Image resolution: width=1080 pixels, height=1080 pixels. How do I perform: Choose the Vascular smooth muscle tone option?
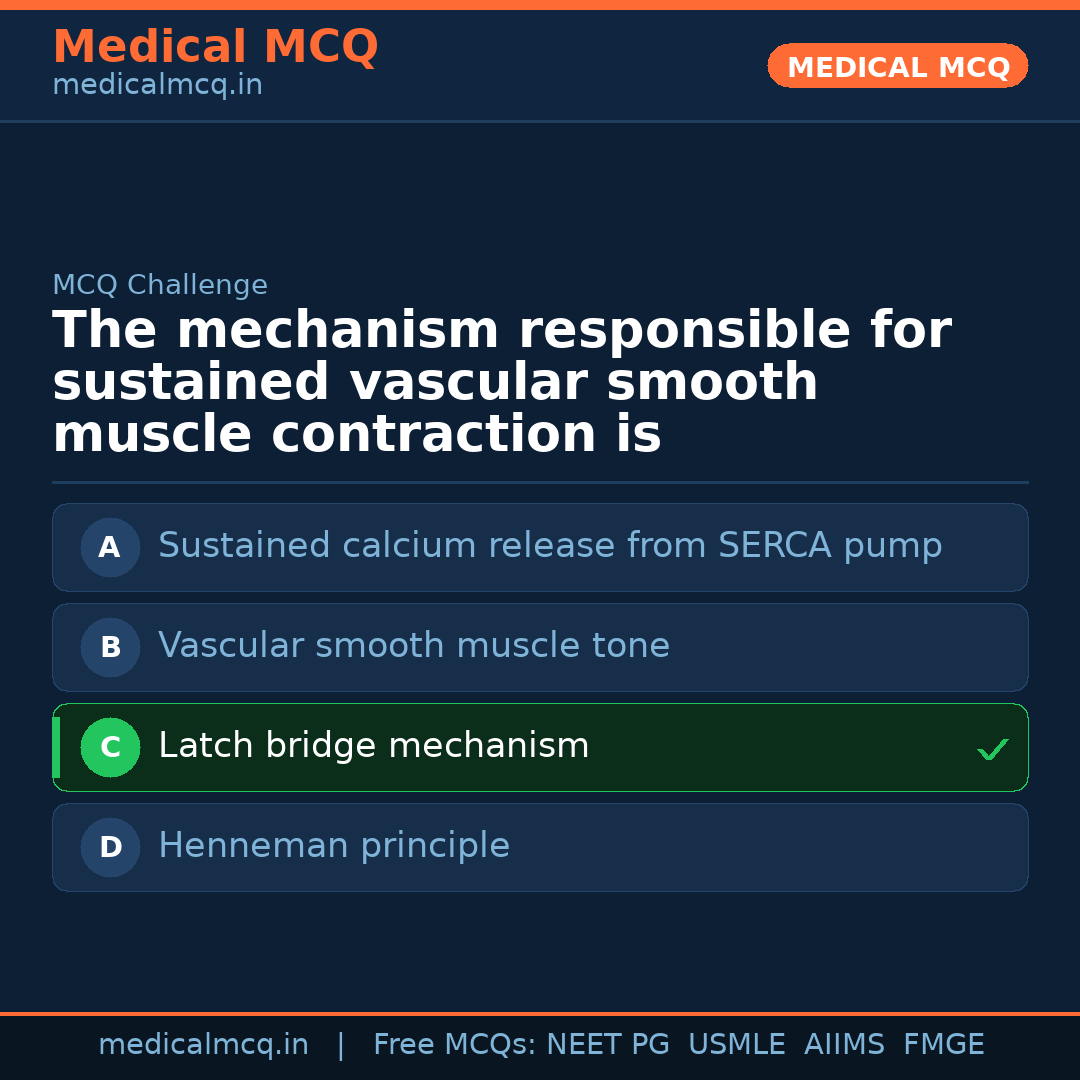(x=414, y=646)
